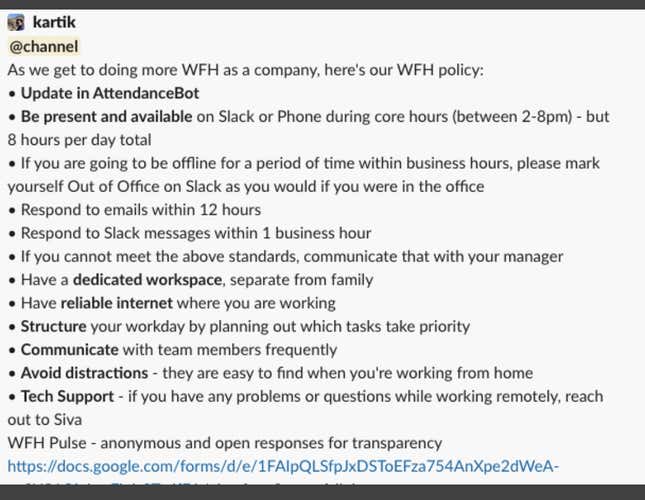This screenshot has width=645, height=500.
Task: Click the 'Avoid distractions' bold text
Action: [84, 373]
